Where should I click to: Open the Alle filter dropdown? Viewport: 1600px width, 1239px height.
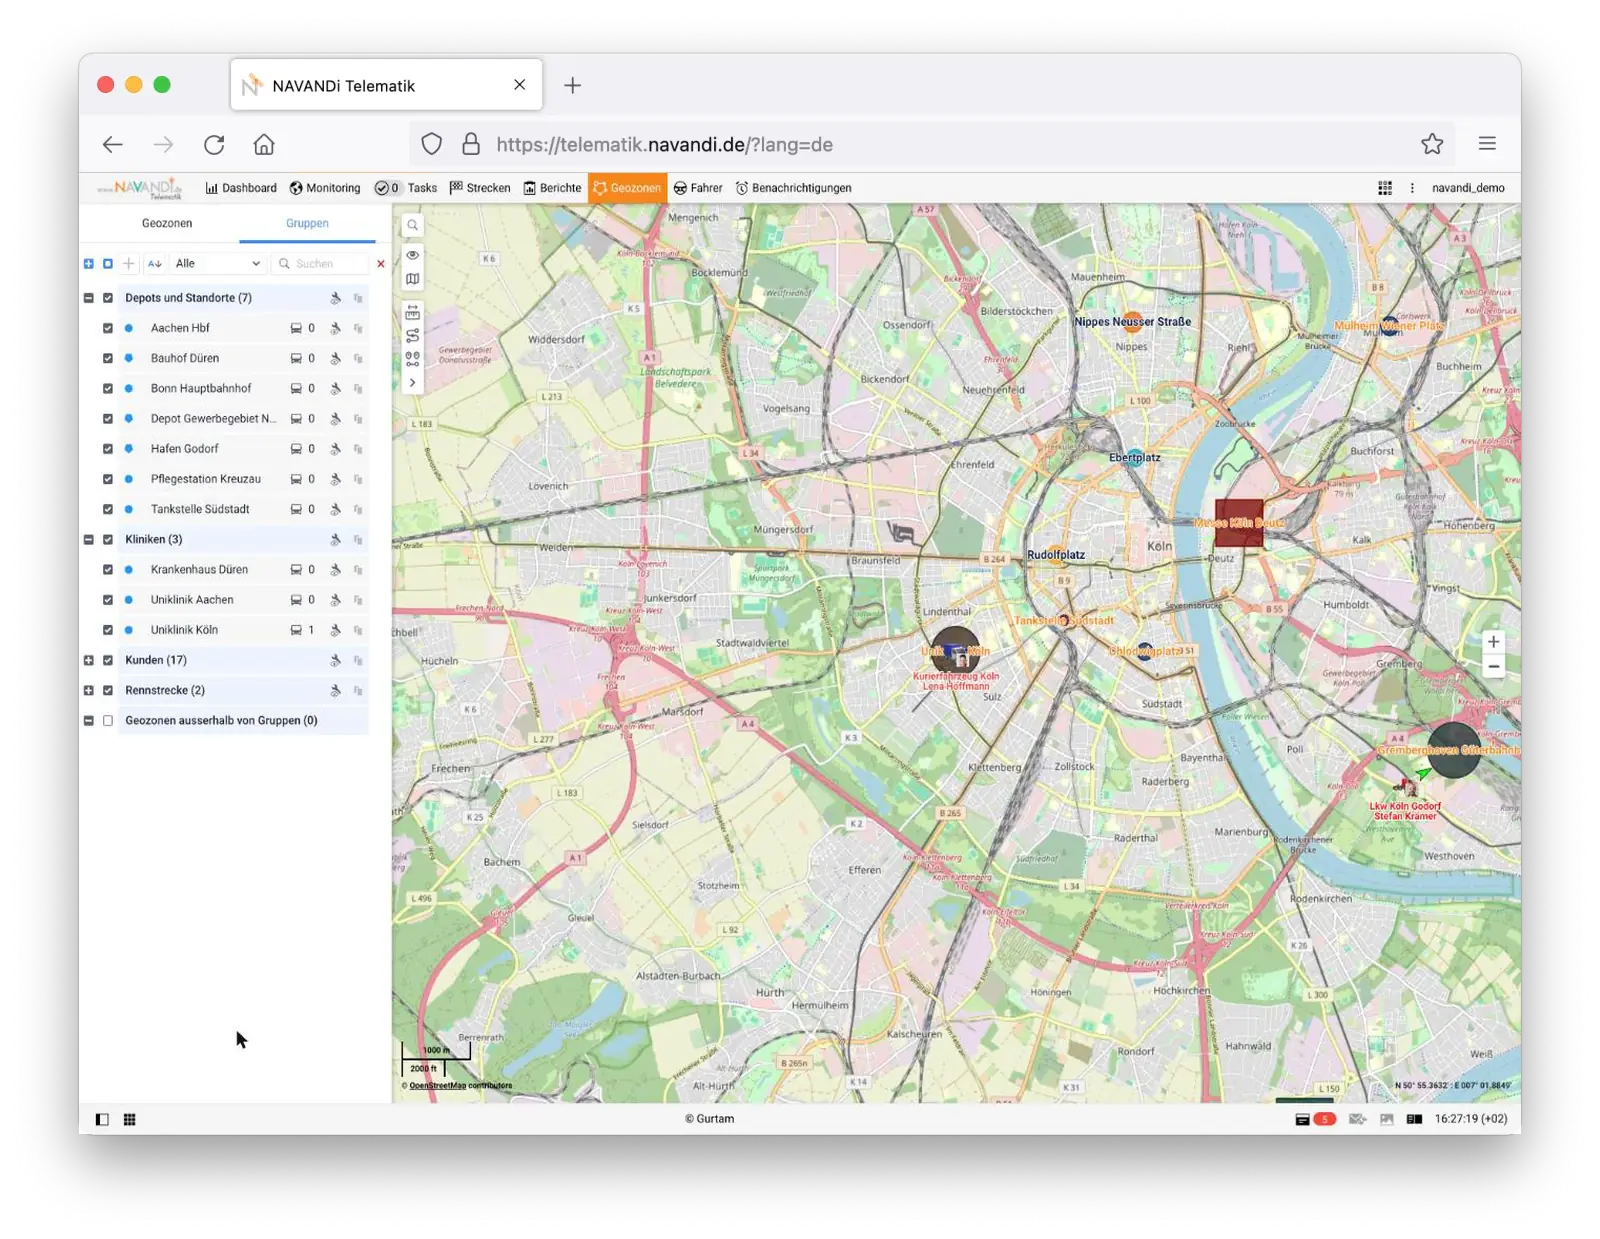tap(218, 264)
